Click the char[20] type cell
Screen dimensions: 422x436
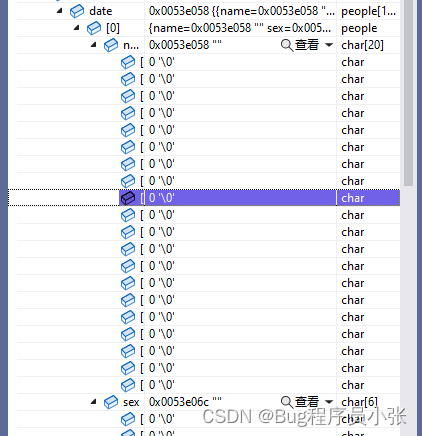[x=362, y=45]
